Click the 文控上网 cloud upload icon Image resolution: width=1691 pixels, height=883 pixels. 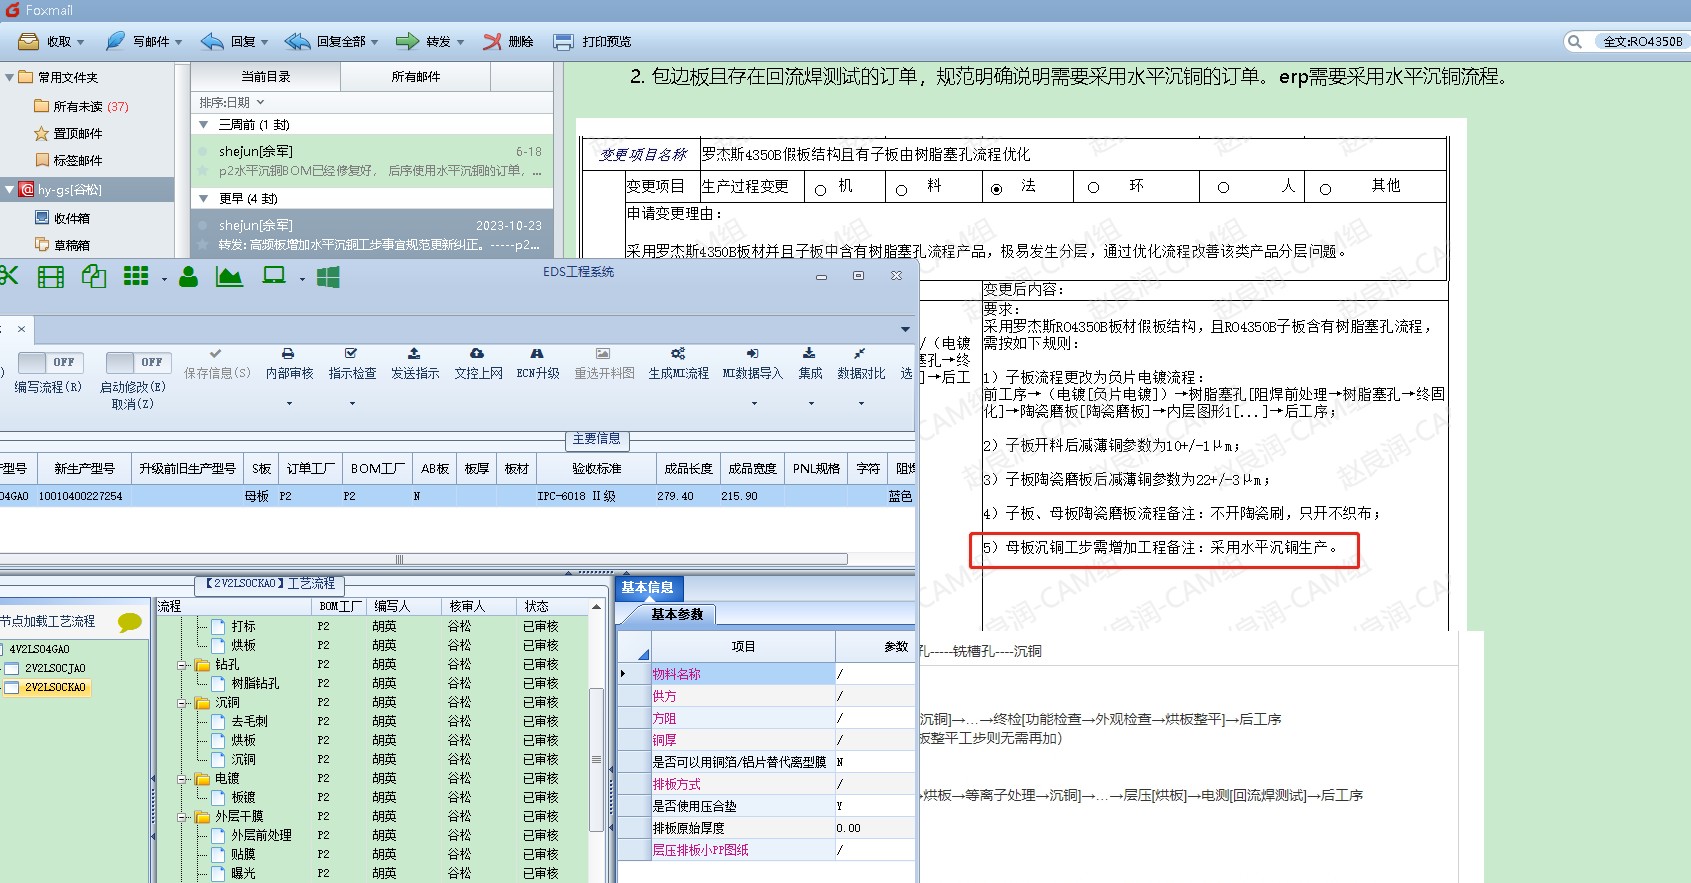coord(477,354)
